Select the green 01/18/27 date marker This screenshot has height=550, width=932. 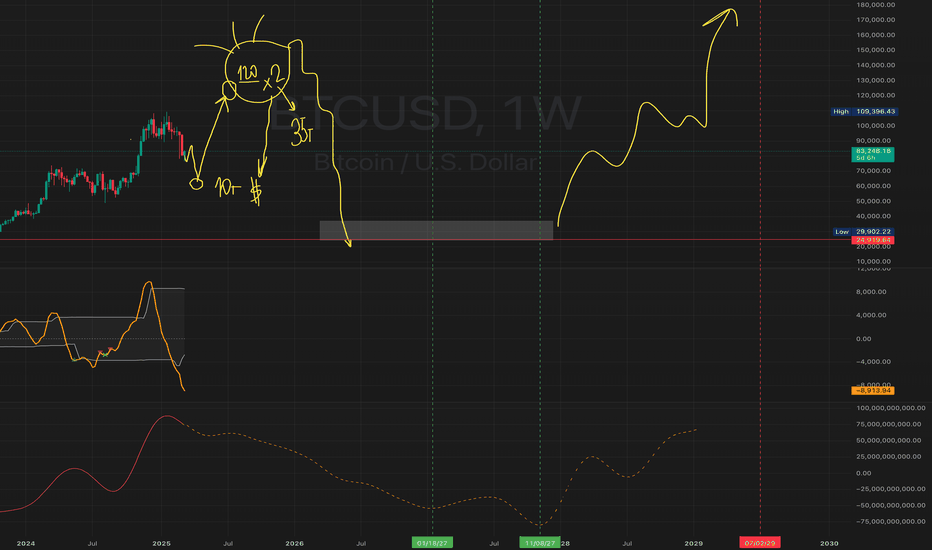click(433, 543)
